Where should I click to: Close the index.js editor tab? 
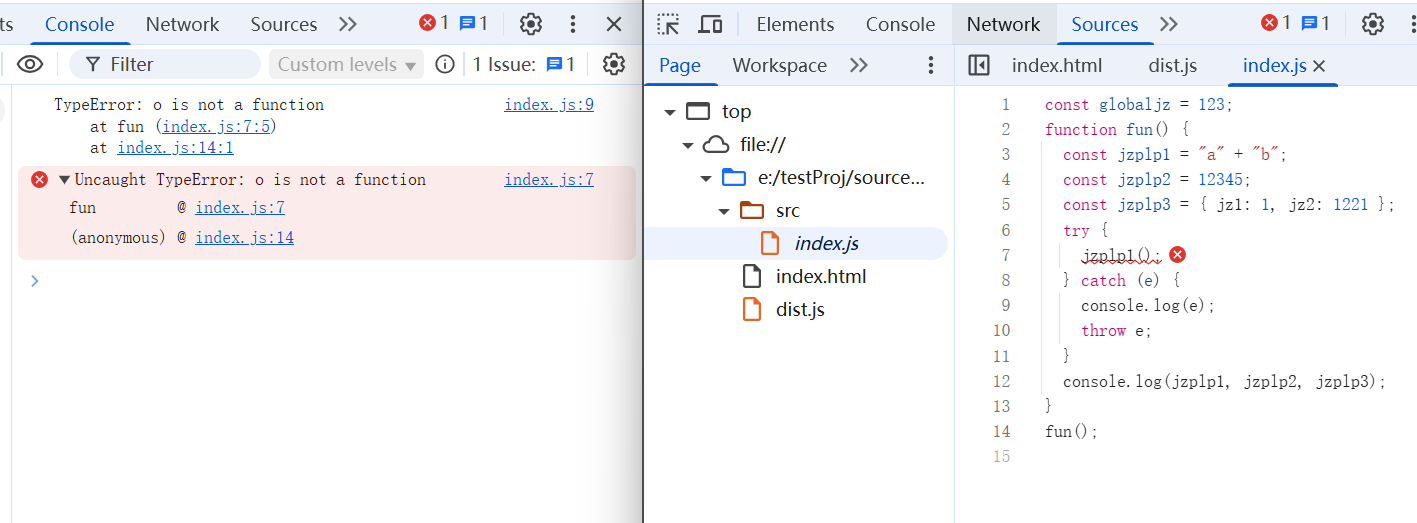[1319, 66]
